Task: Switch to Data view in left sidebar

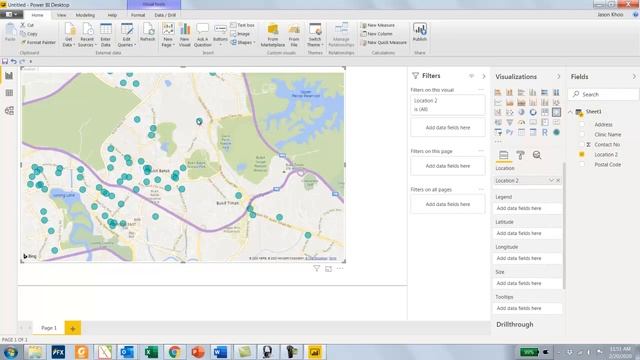Action: click(9, 93)
